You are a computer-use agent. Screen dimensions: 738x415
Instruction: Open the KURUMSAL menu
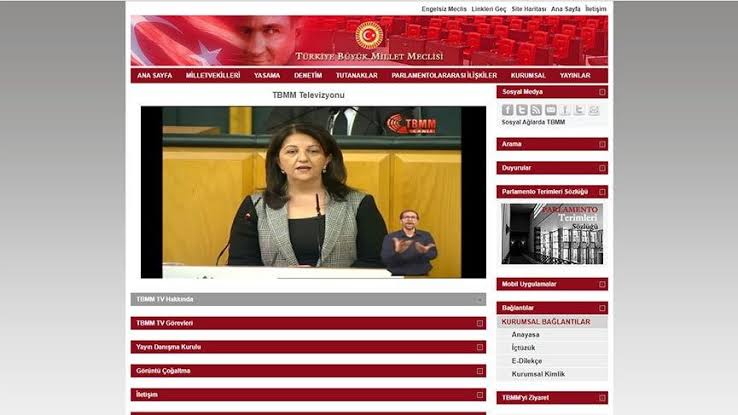[x=528, y=75]
